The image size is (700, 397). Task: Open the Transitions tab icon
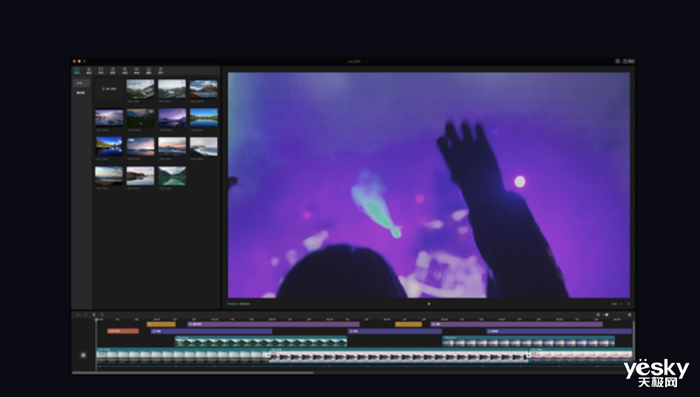(x=137, y=71)
